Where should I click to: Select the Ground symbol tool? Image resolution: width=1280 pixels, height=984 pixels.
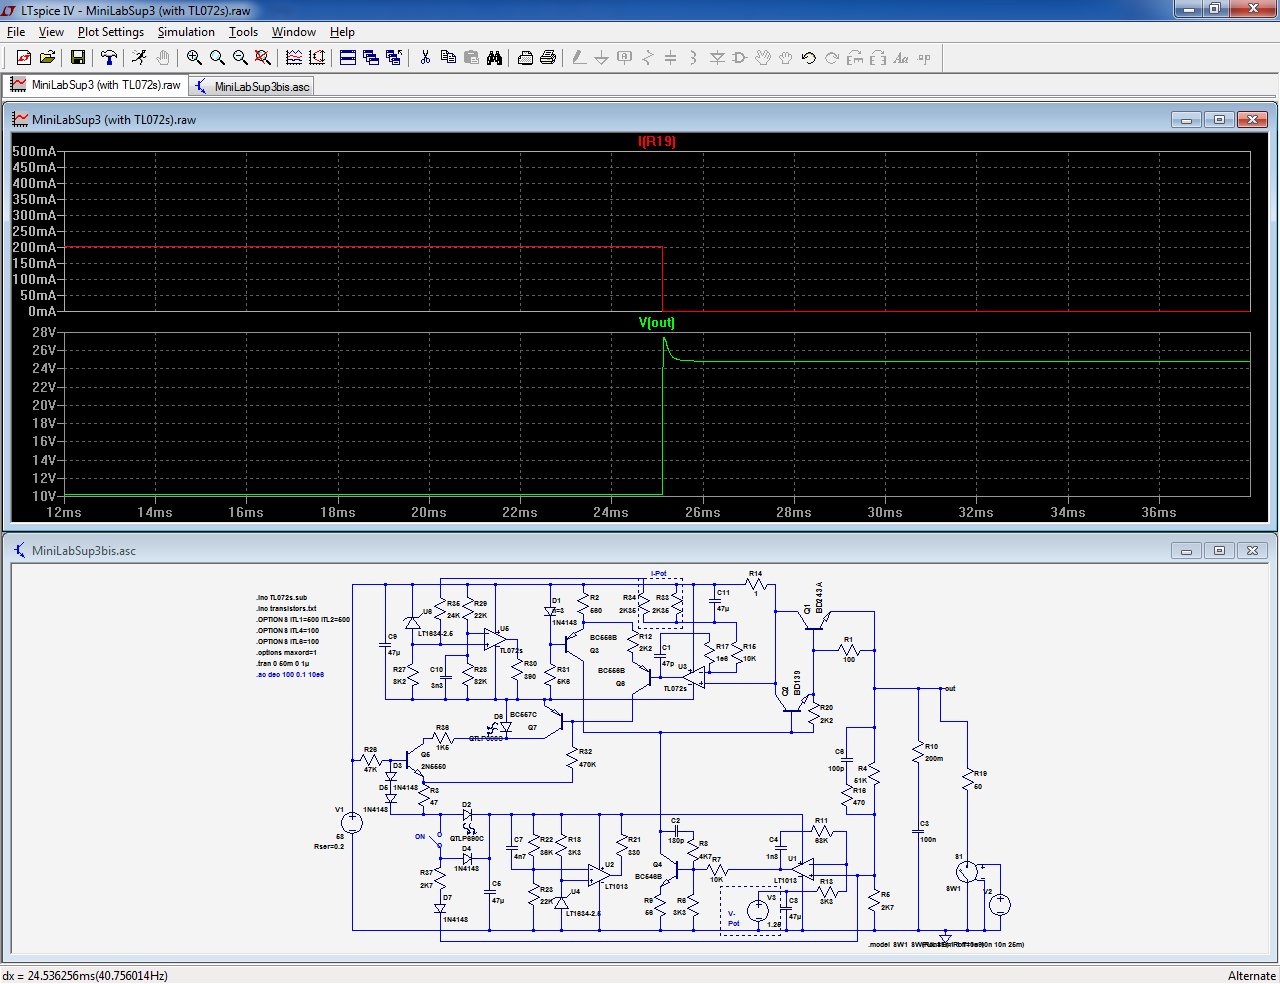pyautogui.click(x=602, y=58)
